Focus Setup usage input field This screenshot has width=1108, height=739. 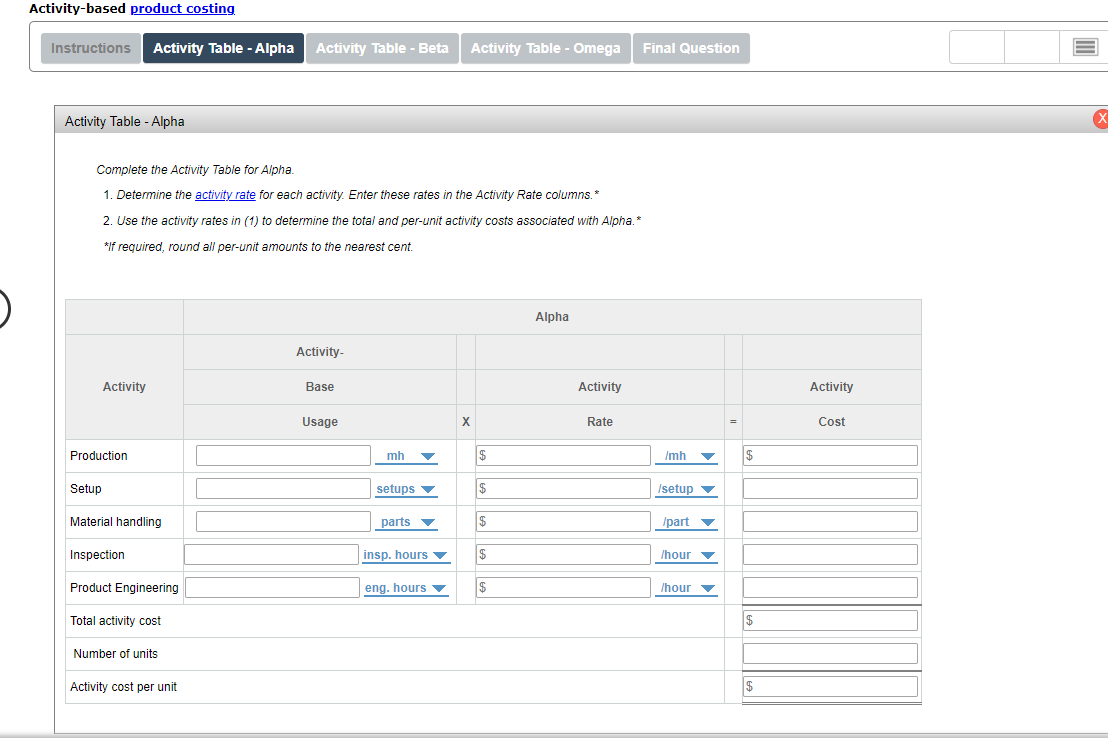point(283,489)
